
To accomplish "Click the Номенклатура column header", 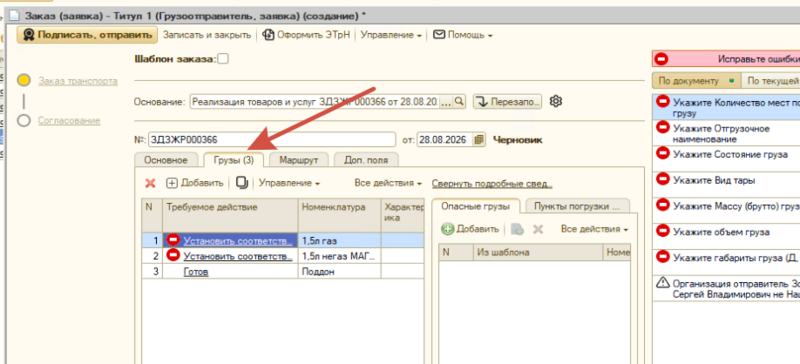I will coord(339,215).
